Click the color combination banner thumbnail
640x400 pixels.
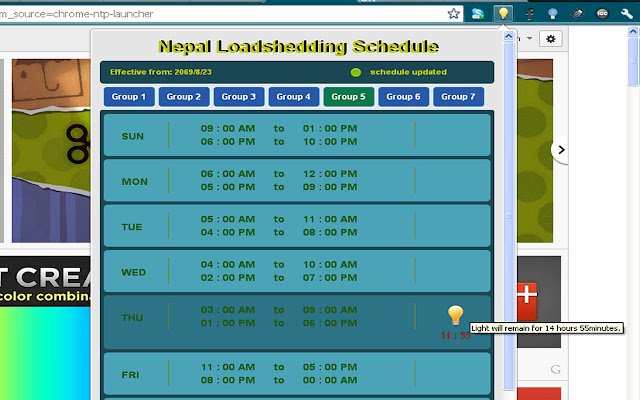pyautogui.click(x=45, y=282)
